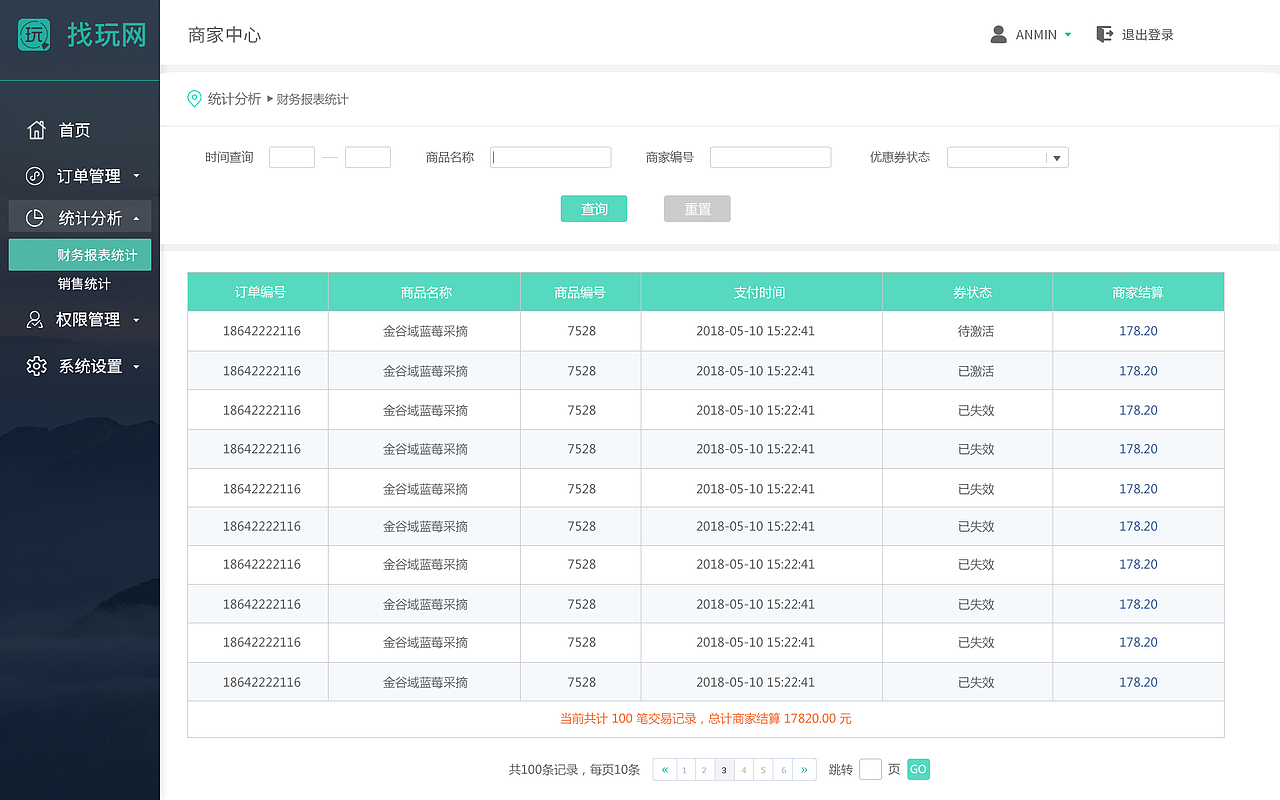Viewport: 1280px width, 800px height.
Task: Click the 商品名称 column header
Action: 426,292
